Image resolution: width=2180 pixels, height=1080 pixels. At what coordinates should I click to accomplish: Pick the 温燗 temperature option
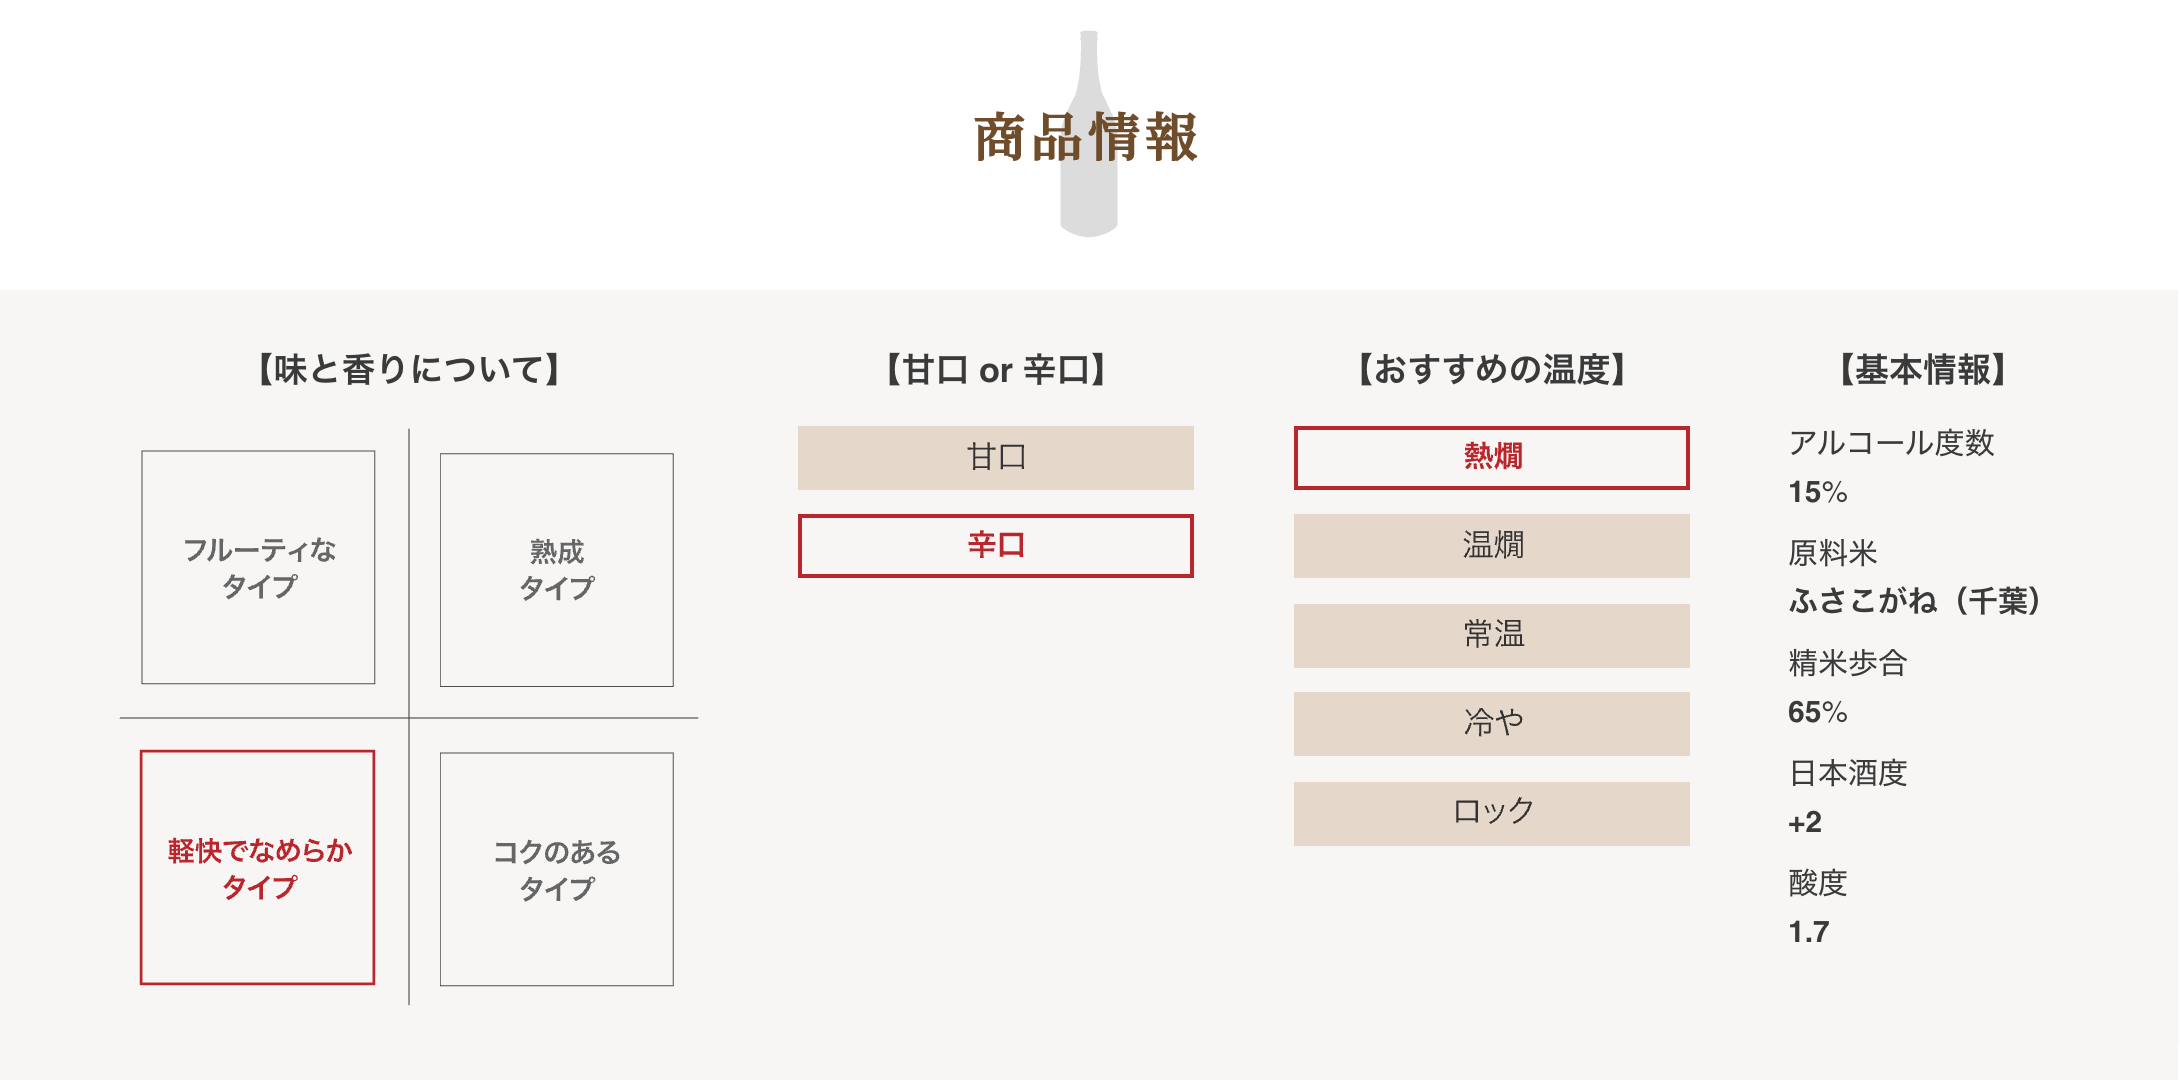click(1492, 546)
